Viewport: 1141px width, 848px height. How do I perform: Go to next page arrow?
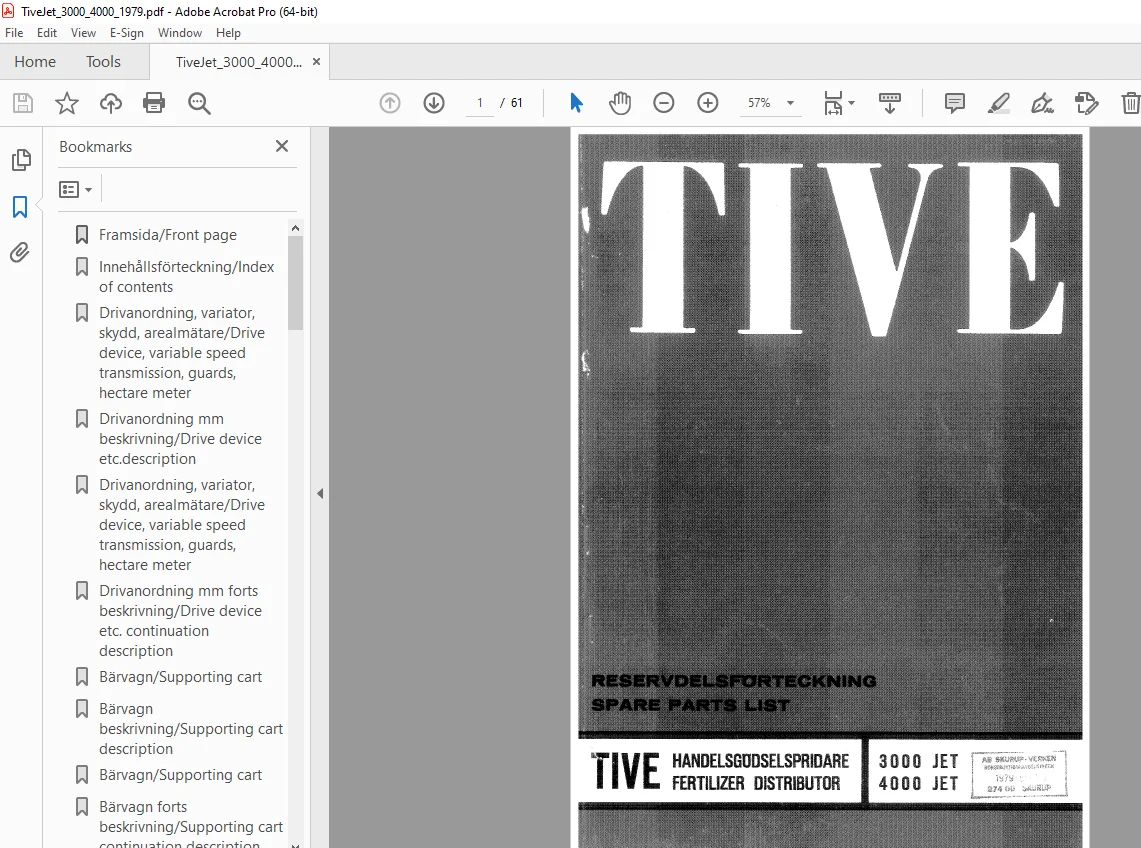(434, 103)
